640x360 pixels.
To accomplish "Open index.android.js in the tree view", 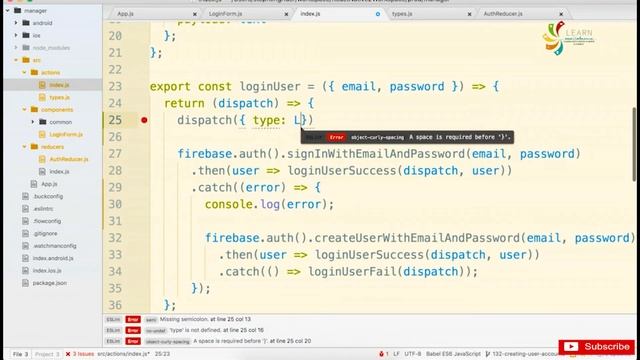I will point(53,258).
